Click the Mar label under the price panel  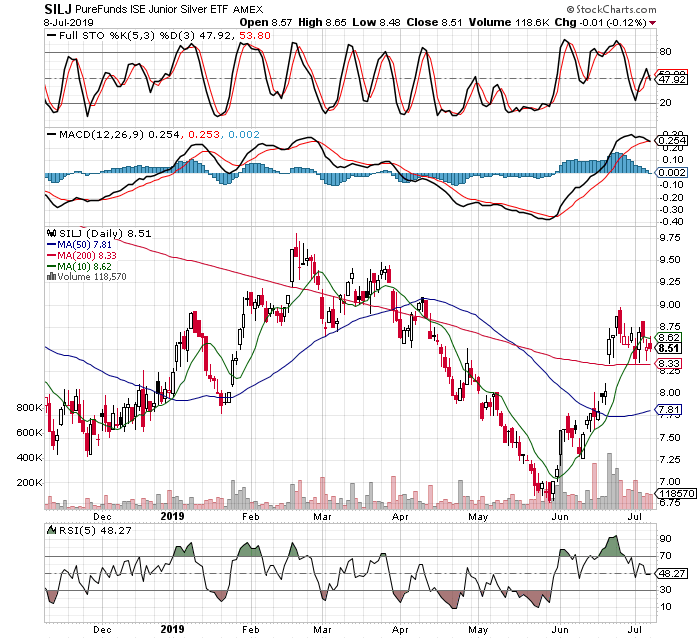322,516
